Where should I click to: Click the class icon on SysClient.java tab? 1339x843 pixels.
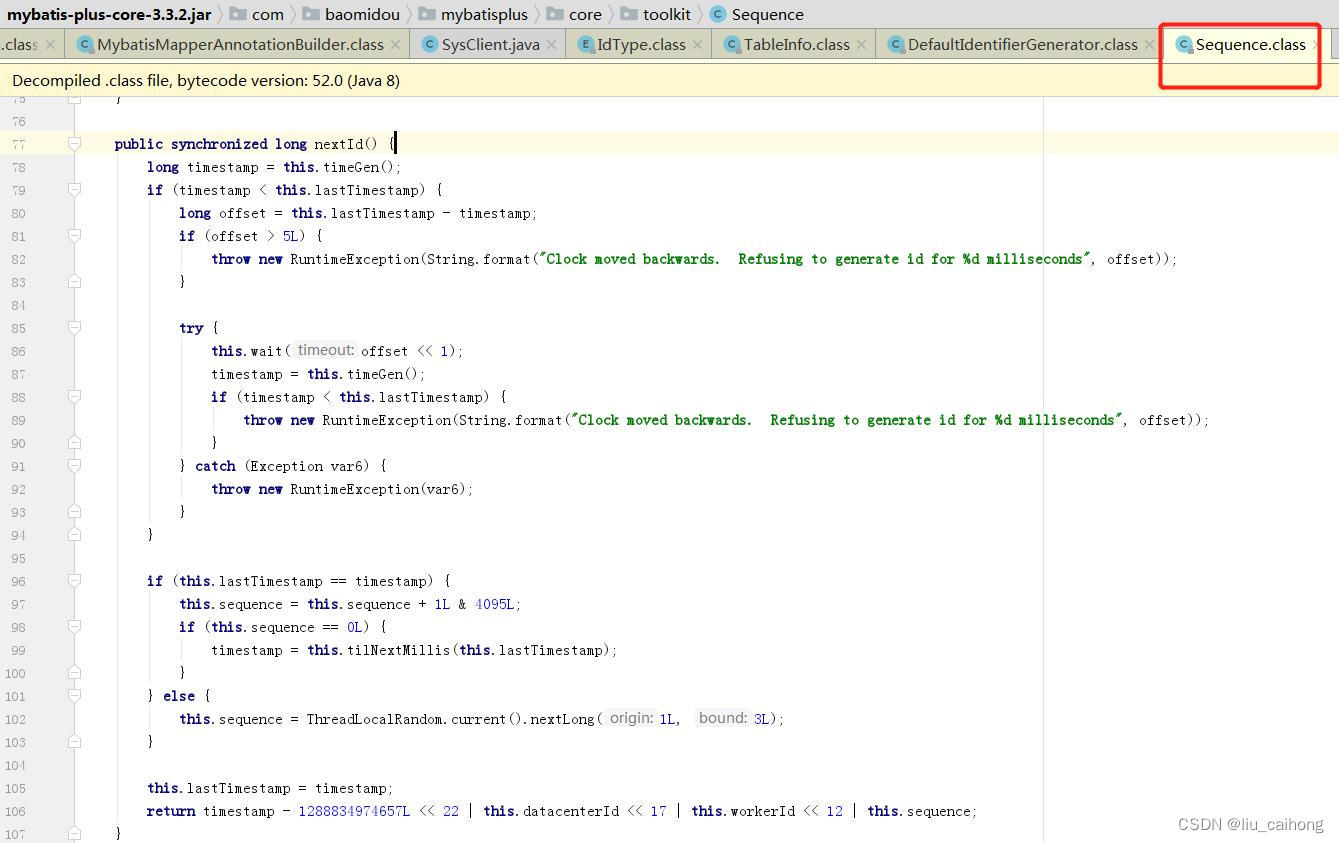coord(430,44)
